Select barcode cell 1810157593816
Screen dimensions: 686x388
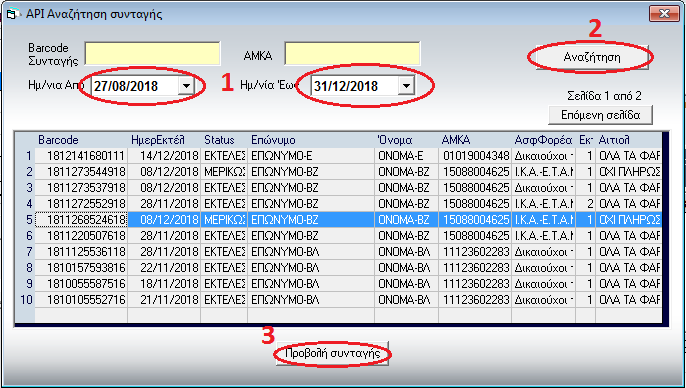[81, 268]
